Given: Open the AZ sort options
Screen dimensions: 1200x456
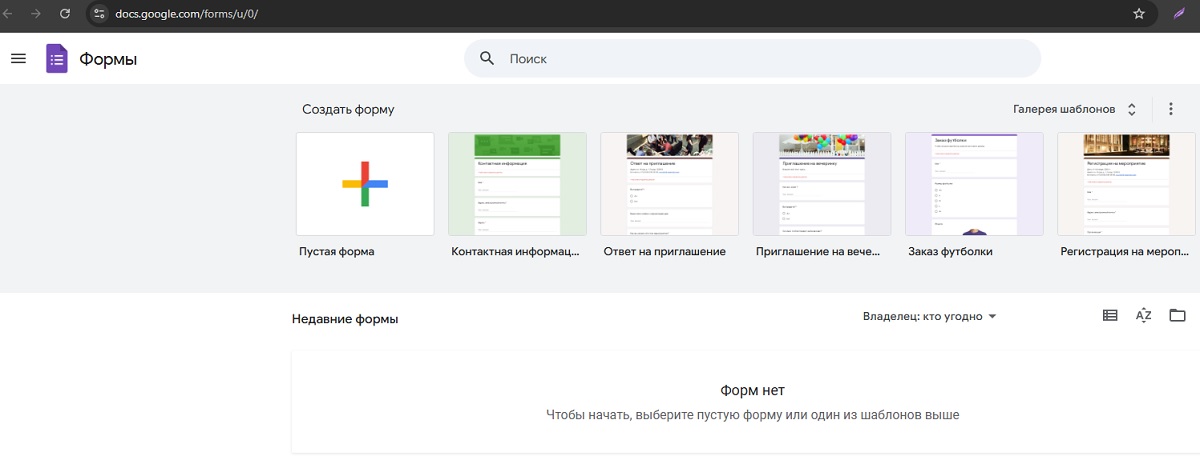Looking at the screenshot, I should point(1144,316).
